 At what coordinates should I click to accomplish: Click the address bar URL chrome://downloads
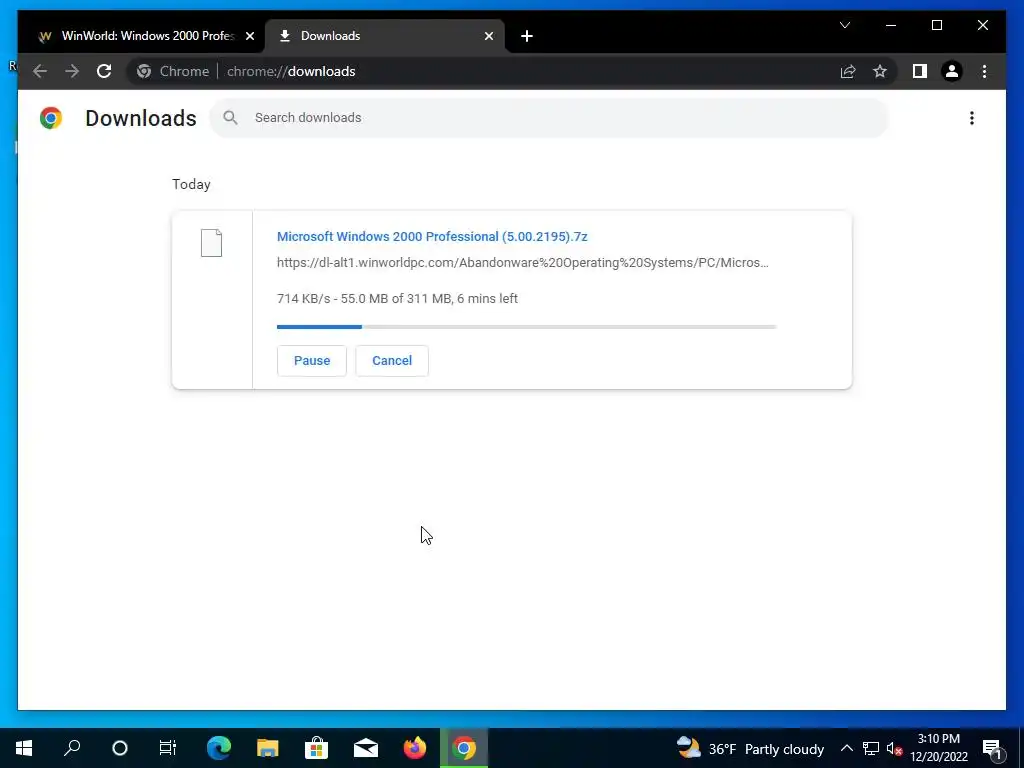291,71
